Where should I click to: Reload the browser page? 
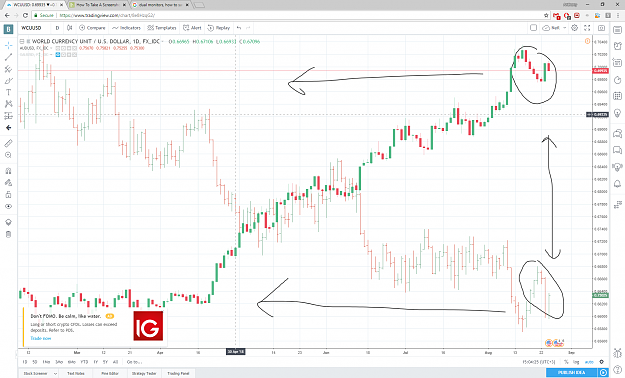[25, 15]
